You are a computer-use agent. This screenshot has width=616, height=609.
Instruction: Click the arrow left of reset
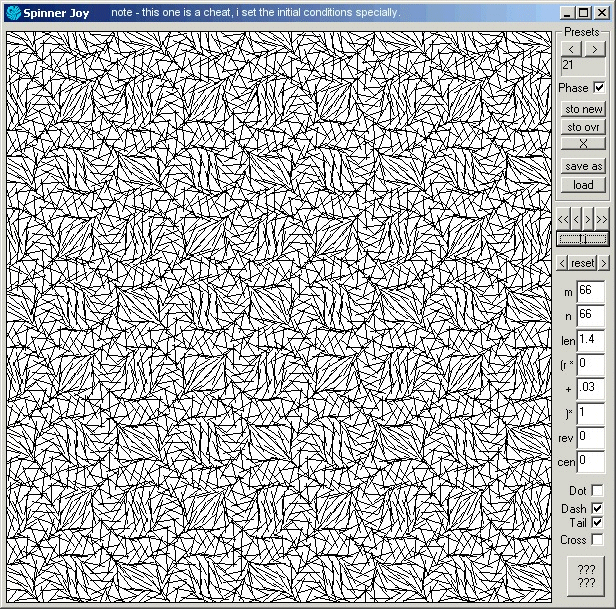point(563,263)
